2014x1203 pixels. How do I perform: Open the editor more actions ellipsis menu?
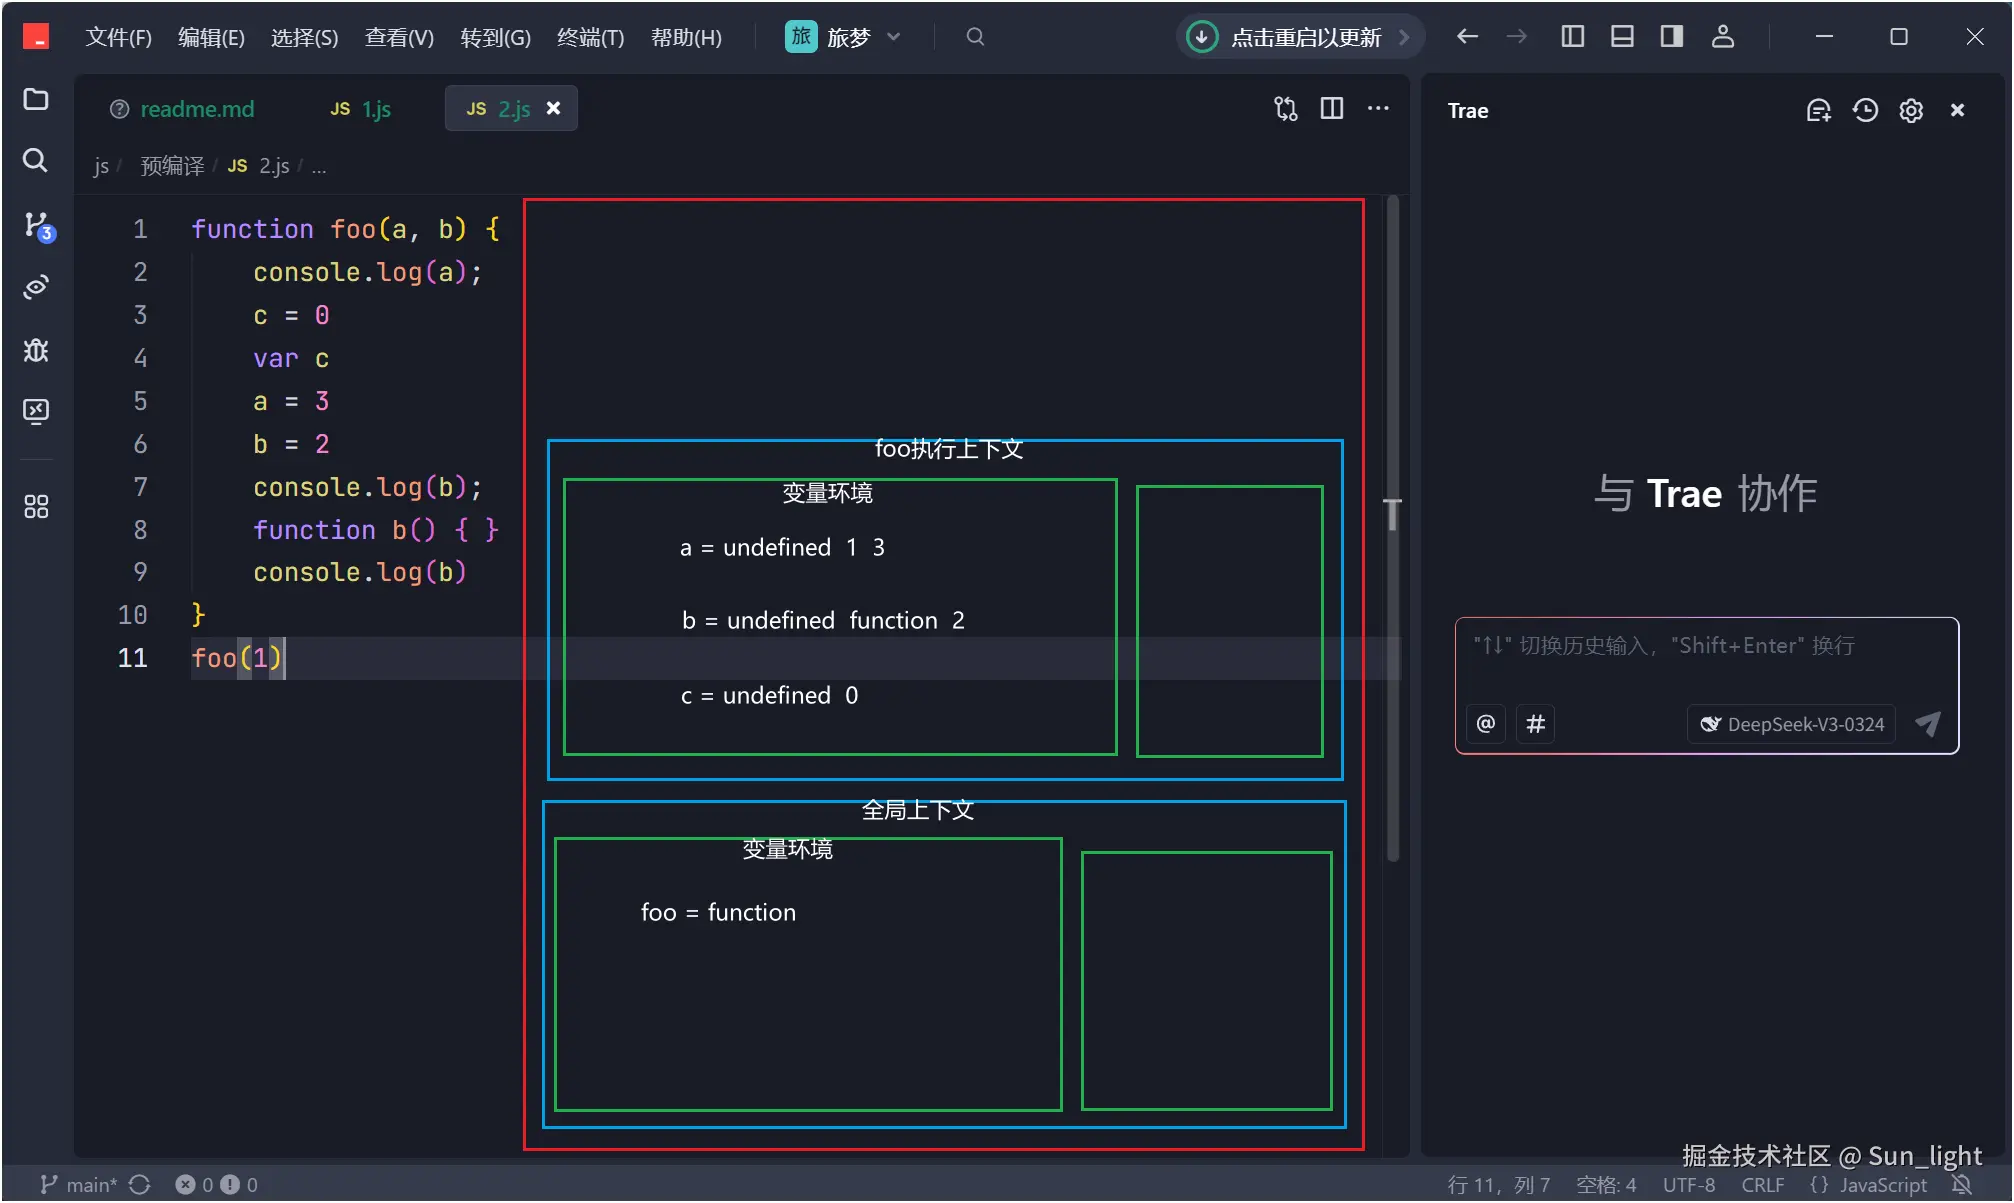[x=1378, y=108]
